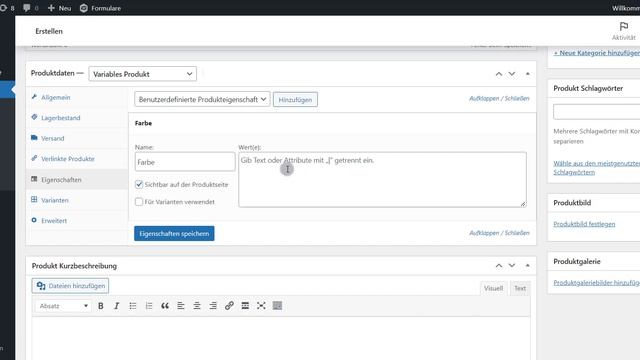
Task: Move Produkt Kurzbeschreibung panel down
Action: [512, 266]
